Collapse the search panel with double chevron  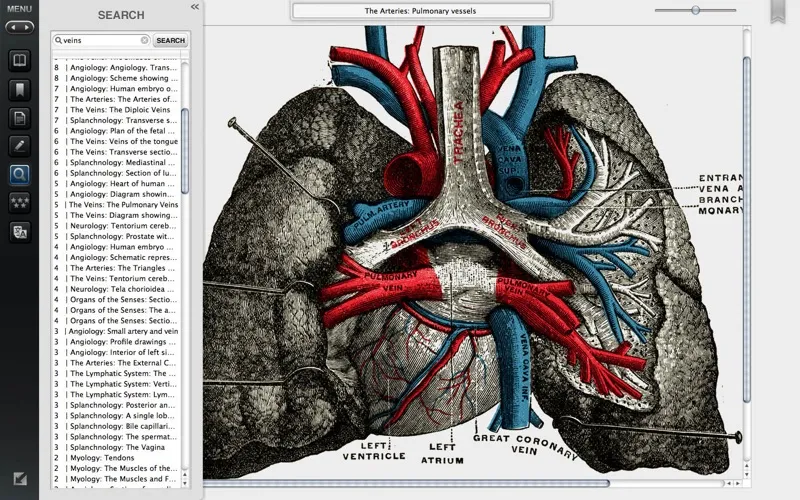(195, 7)
